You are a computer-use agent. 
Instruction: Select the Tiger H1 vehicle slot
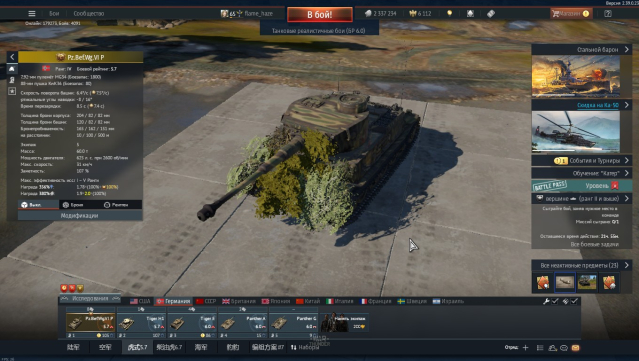(x=141, y=322)
